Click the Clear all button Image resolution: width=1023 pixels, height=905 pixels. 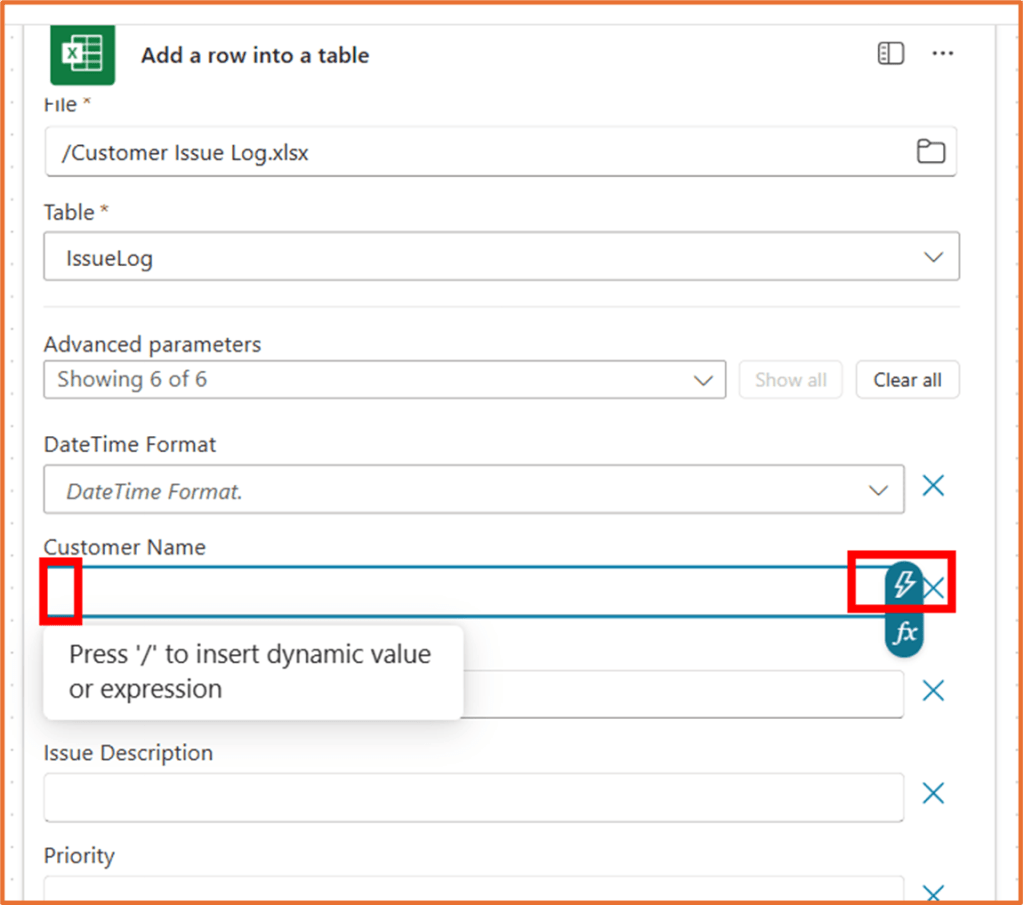[907, 380]
